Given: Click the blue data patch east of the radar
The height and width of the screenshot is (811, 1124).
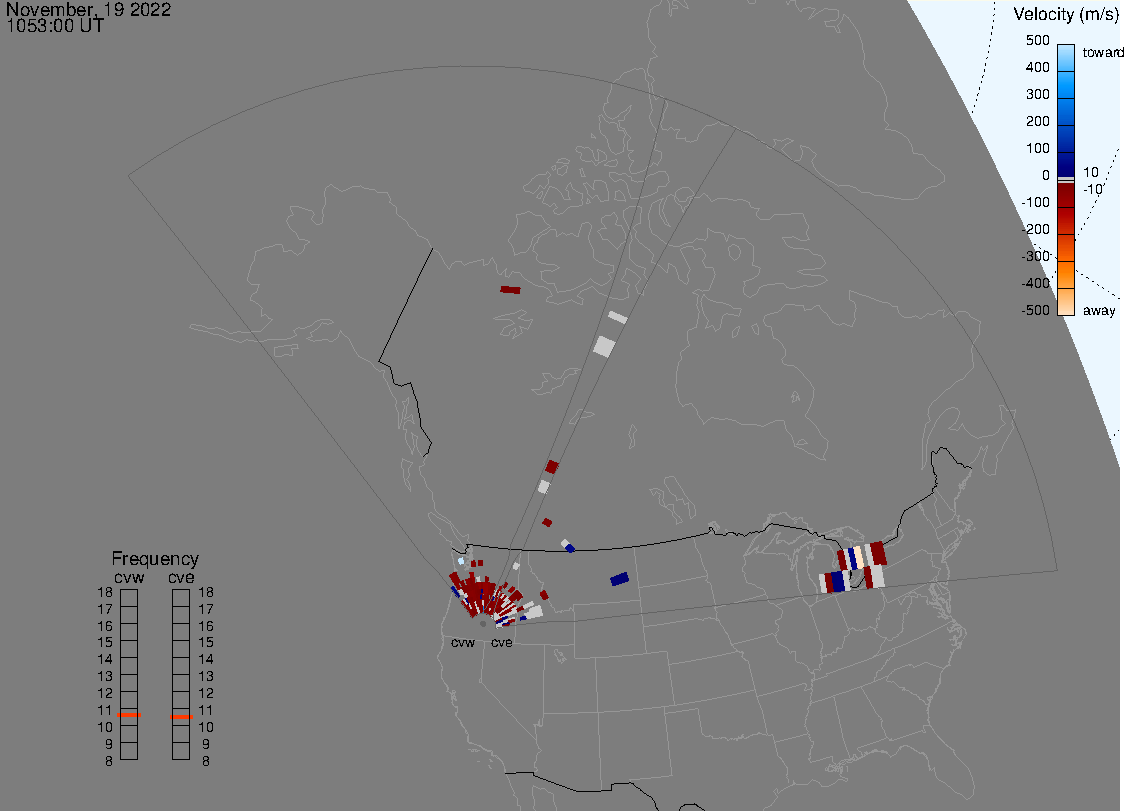Looking at the screenshot, I should (x=619, y=579).
